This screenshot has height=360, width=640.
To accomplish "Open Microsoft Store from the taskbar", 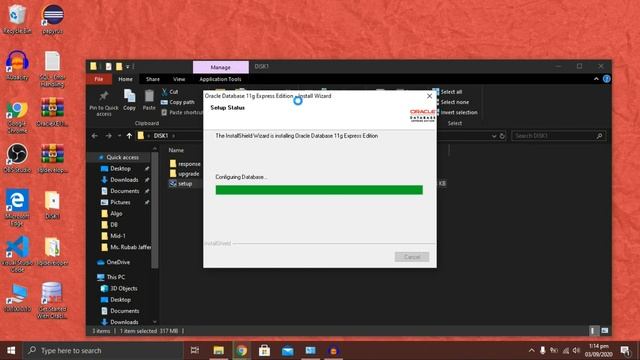I will pyautogui.click(x=264, y=350).
